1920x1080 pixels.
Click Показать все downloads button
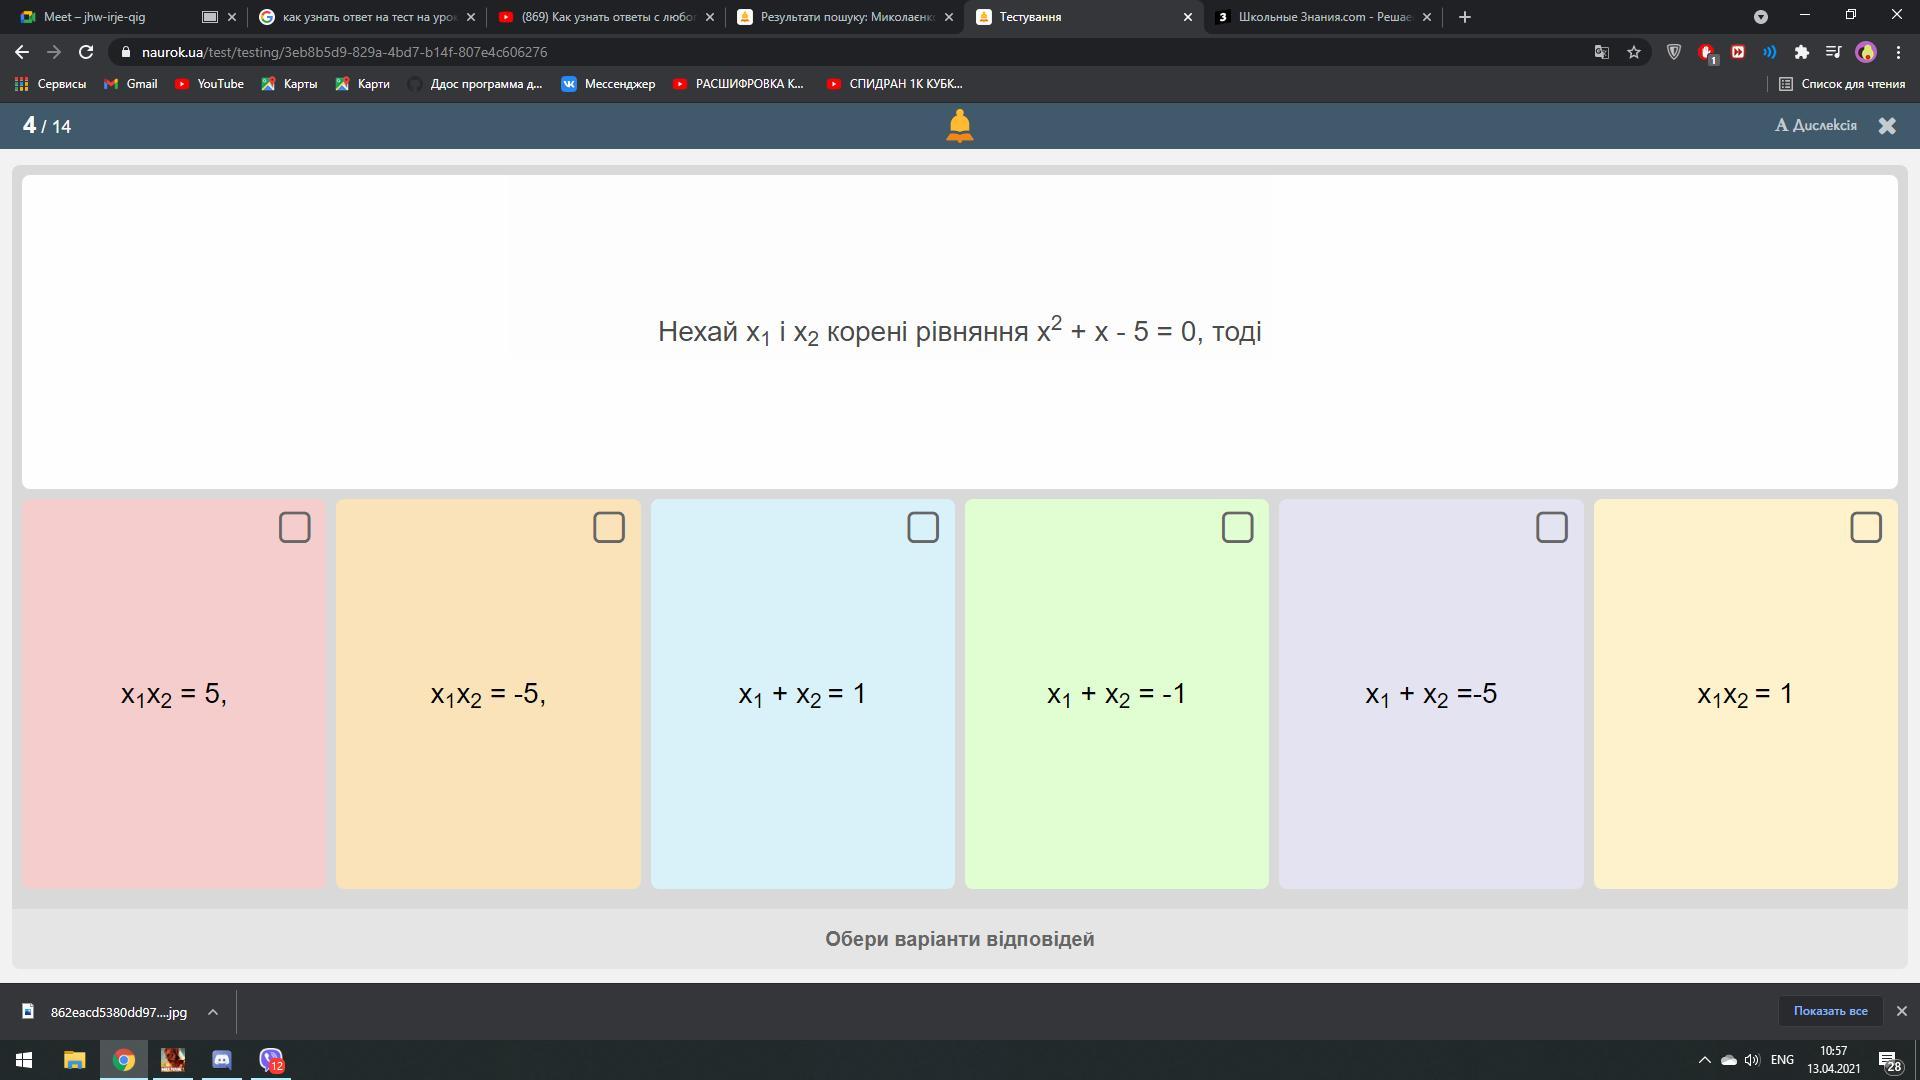[x=1829, y=1011]
